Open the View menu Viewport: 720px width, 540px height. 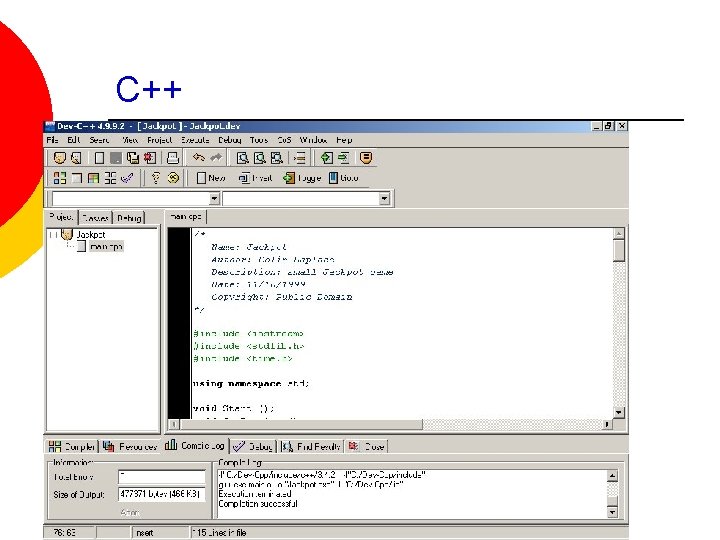click(130, 140)
